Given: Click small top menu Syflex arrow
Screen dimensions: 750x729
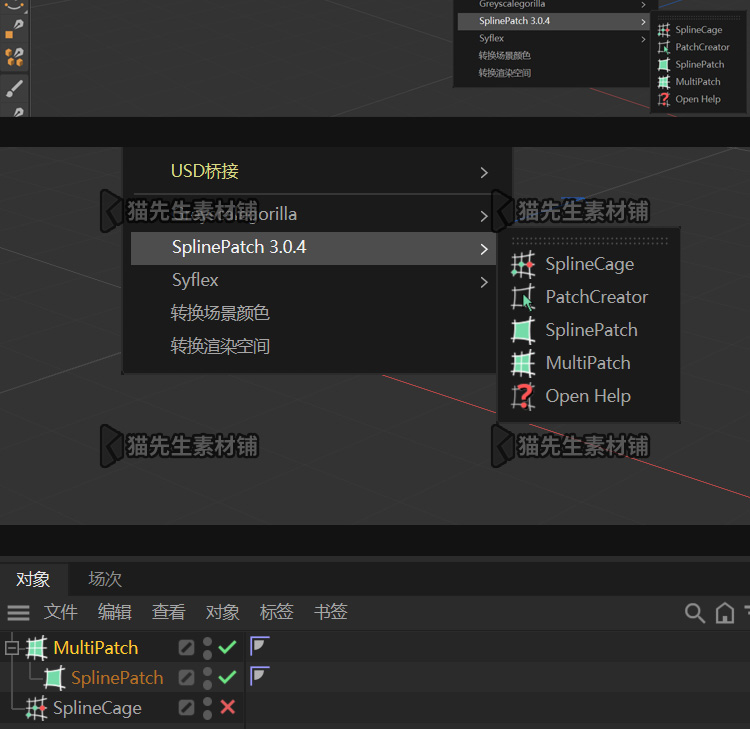Looking at the screenshot, I should 643,39.
